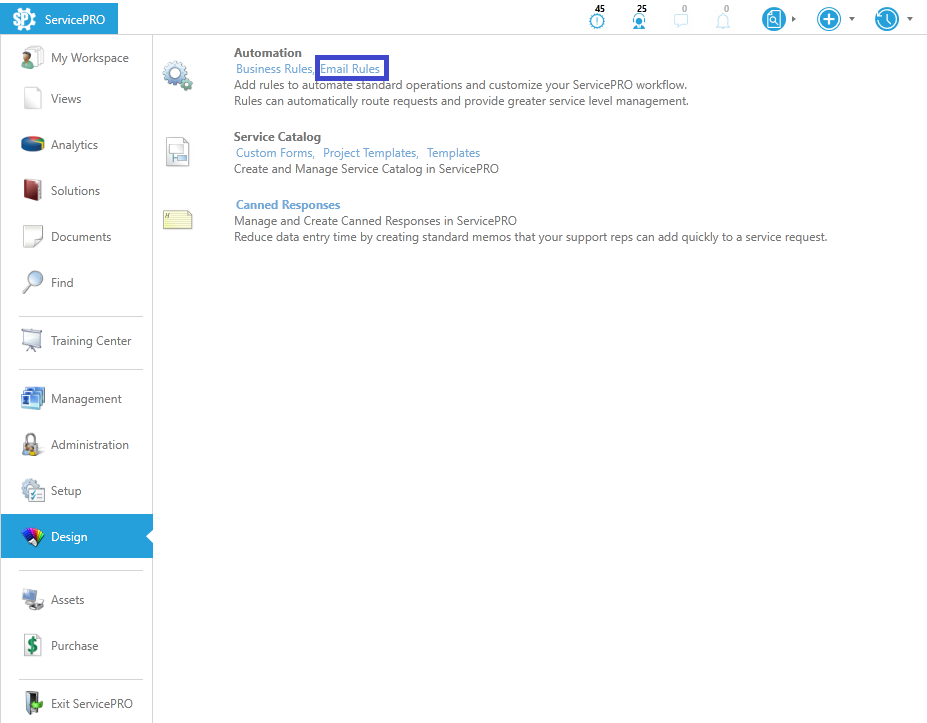Image resolution: width=927 pixels, height=723 pixels.
Task: Click 'Add rules to automate standard operations' text
Action: [x=461, y=85]
